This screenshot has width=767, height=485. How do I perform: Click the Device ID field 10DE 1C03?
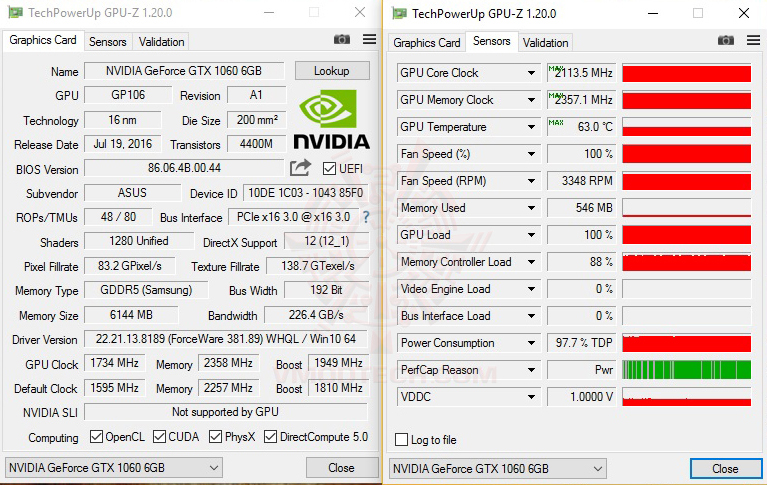coord(305,193)
